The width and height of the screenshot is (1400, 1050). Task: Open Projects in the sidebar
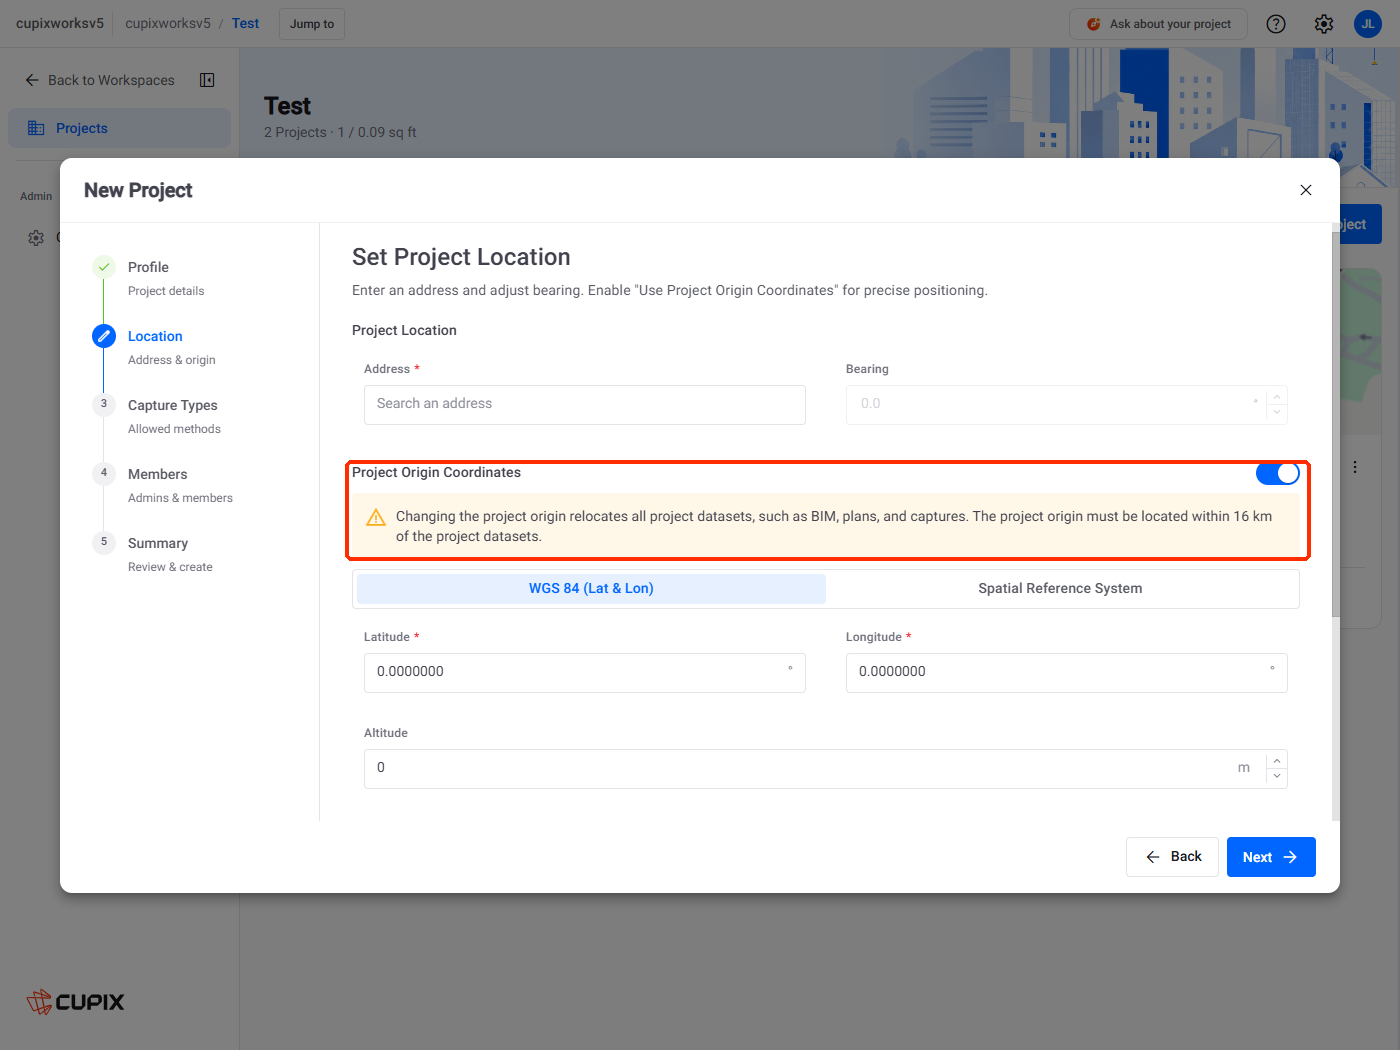coord(120,128)
